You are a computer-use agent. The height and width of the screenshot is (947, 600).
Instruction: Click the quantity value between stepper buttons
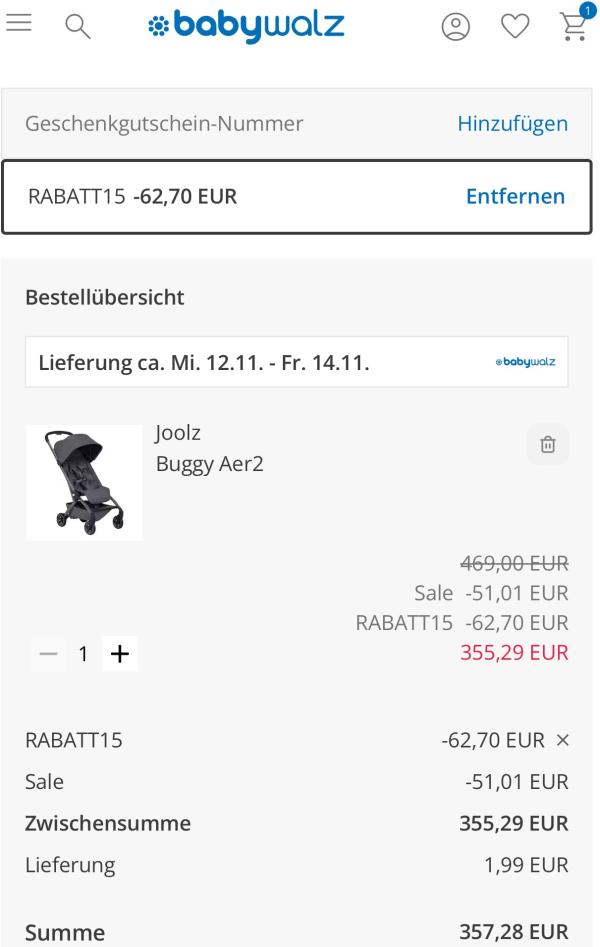point(84,654)
